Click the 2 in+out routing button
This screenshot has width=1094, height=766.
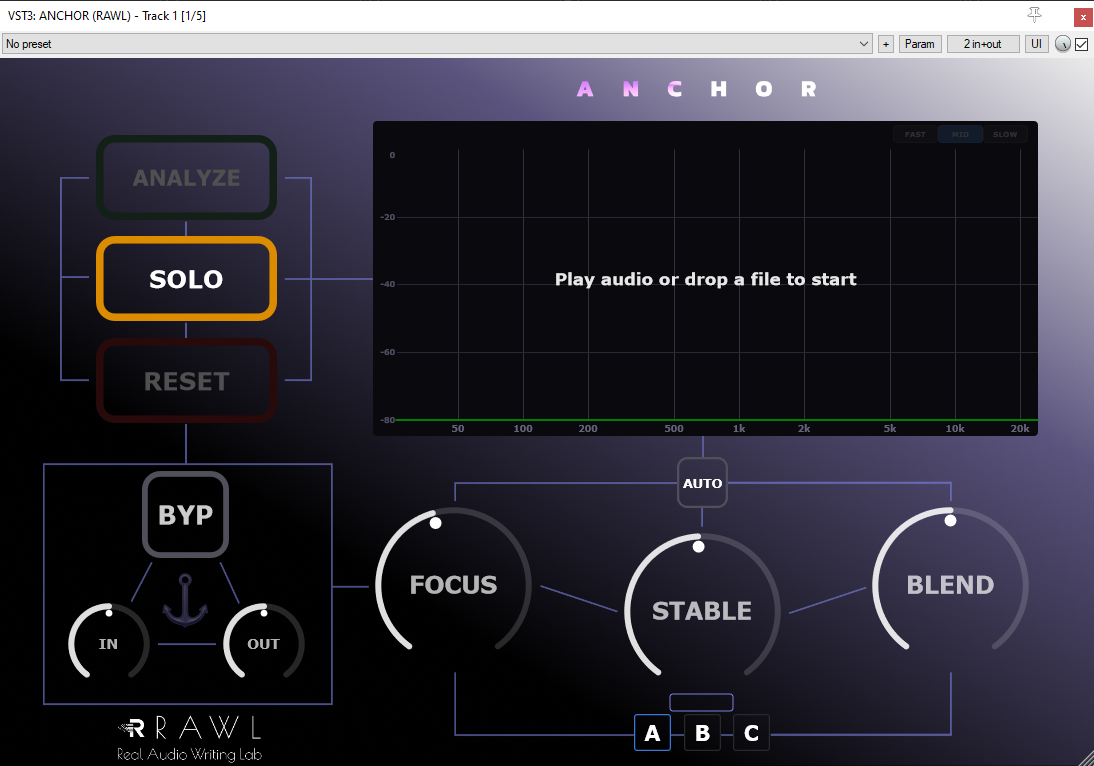pyautogui.click(x=982, y=44)
